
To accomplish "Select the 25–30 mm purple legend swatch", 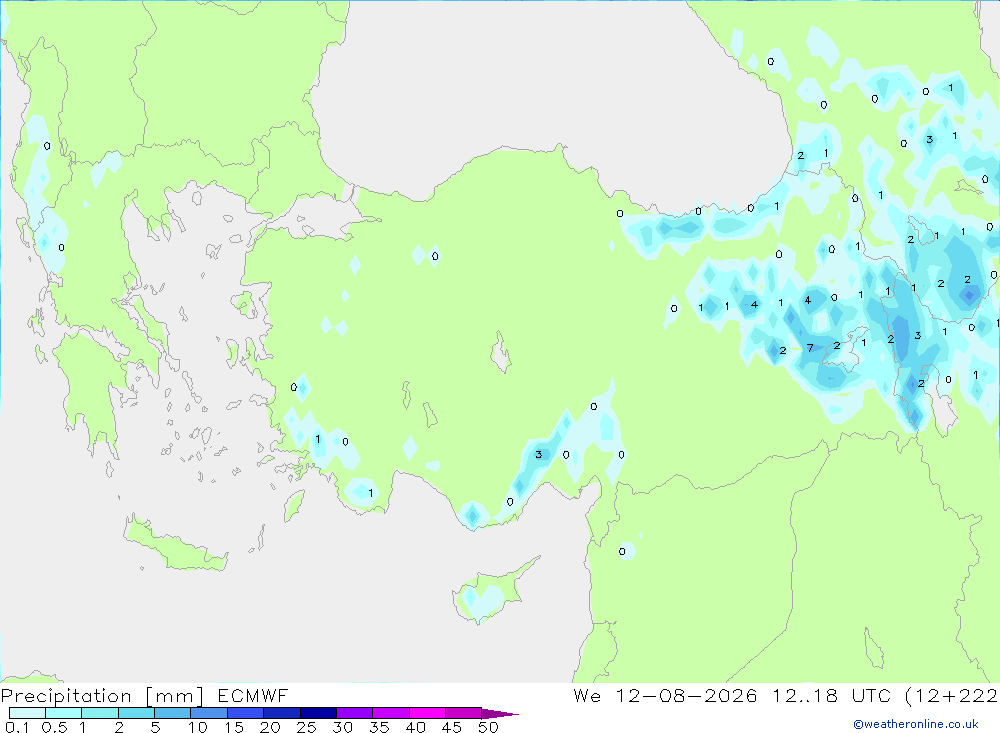I will point(318,713).
